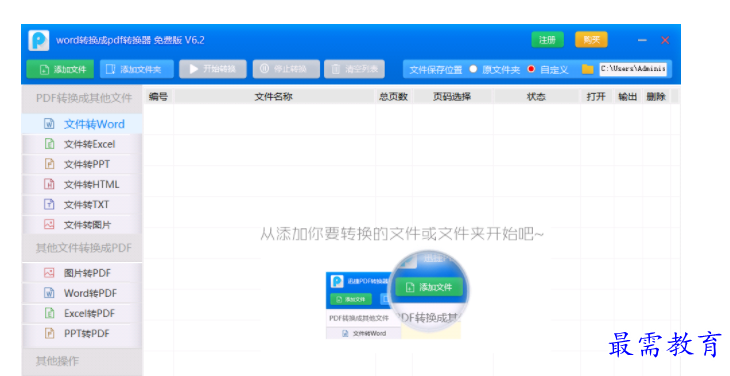
Task: Click the PPT icon beside PPT转PDF
Action: 49,333
